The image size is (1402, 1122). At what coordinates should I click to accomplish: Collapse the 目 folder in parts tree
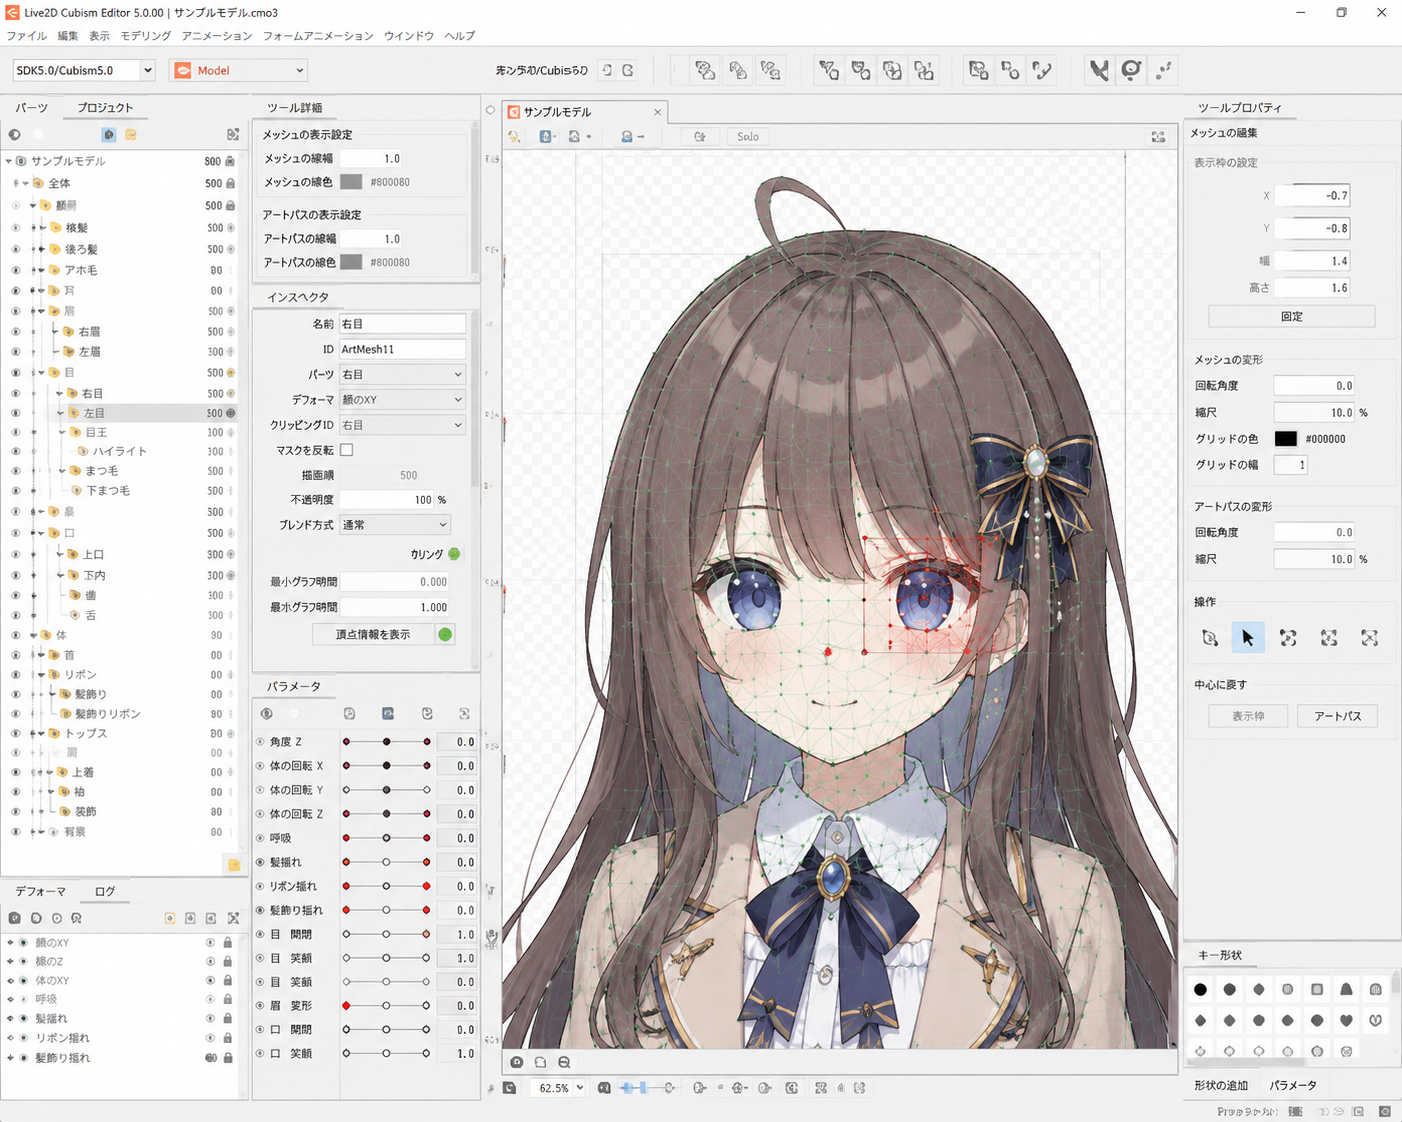pyautogui.click(x=41, y=372)
